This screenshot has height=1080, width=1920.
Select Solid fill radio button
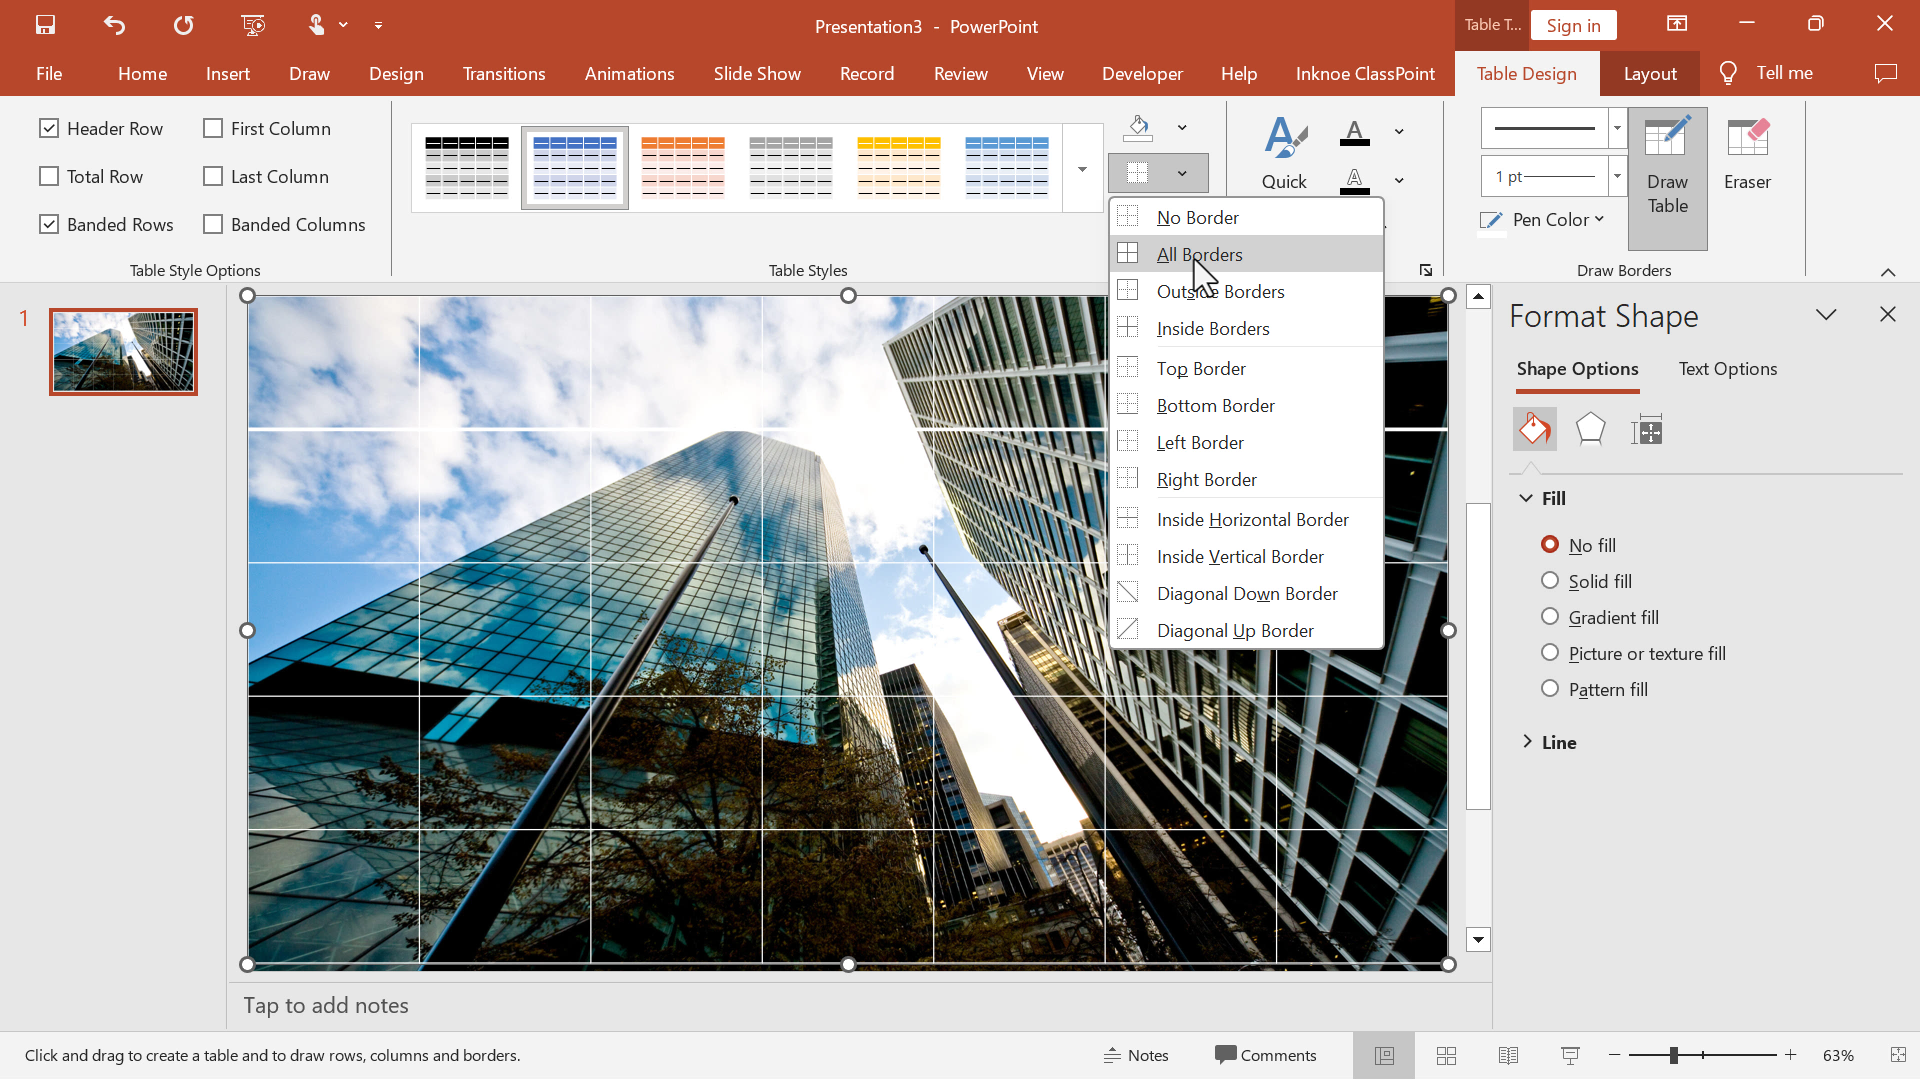pyautogui.click(x=1551, y=580)
